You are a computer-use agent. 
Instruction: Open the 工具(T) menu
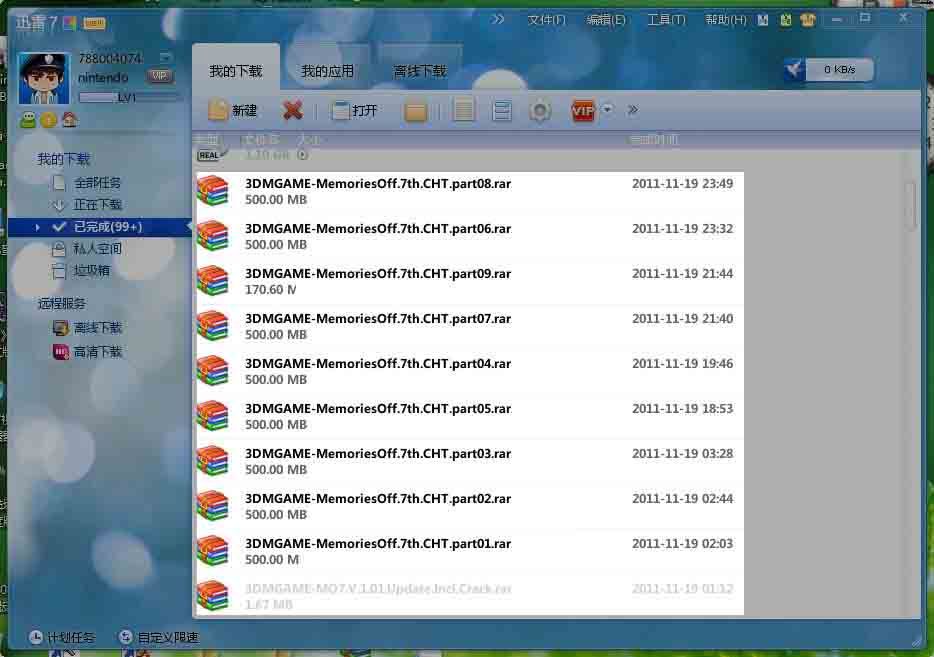(666, 20)
